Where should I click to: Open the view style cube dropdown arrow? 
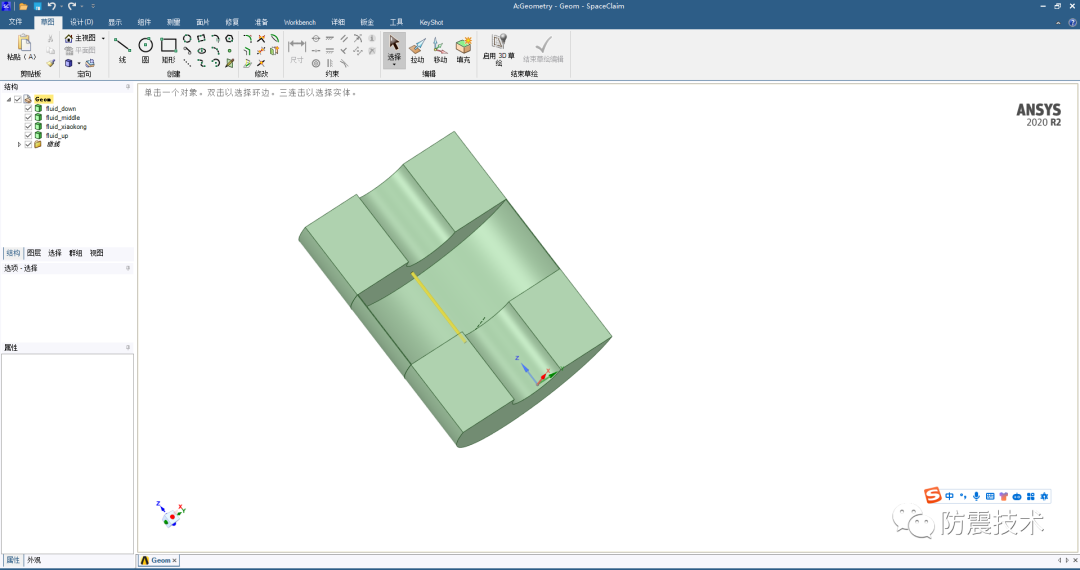pos(79,63)
